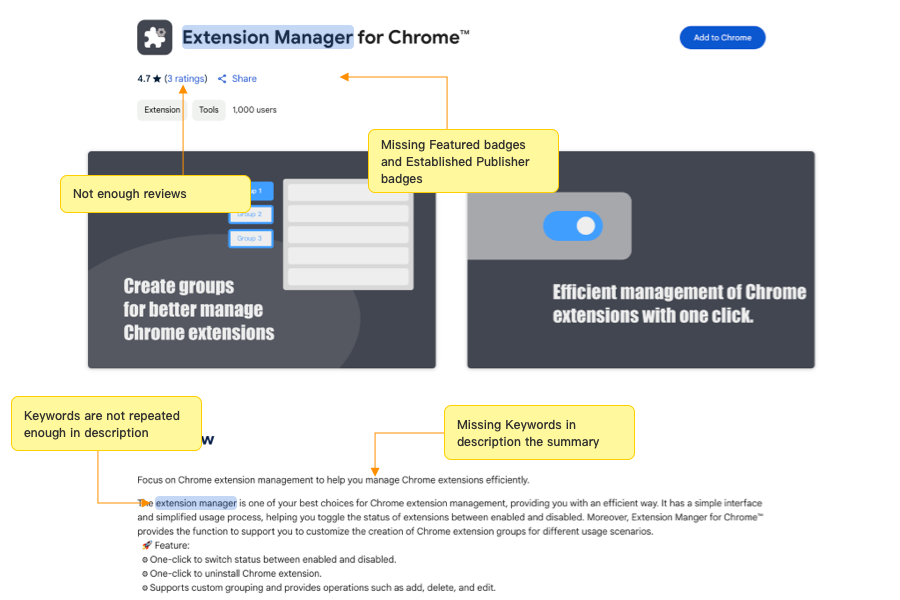The height and width of the screenshot is (600, 900).
Task: Click the Add to Chrome button
Action: [722, 38]
